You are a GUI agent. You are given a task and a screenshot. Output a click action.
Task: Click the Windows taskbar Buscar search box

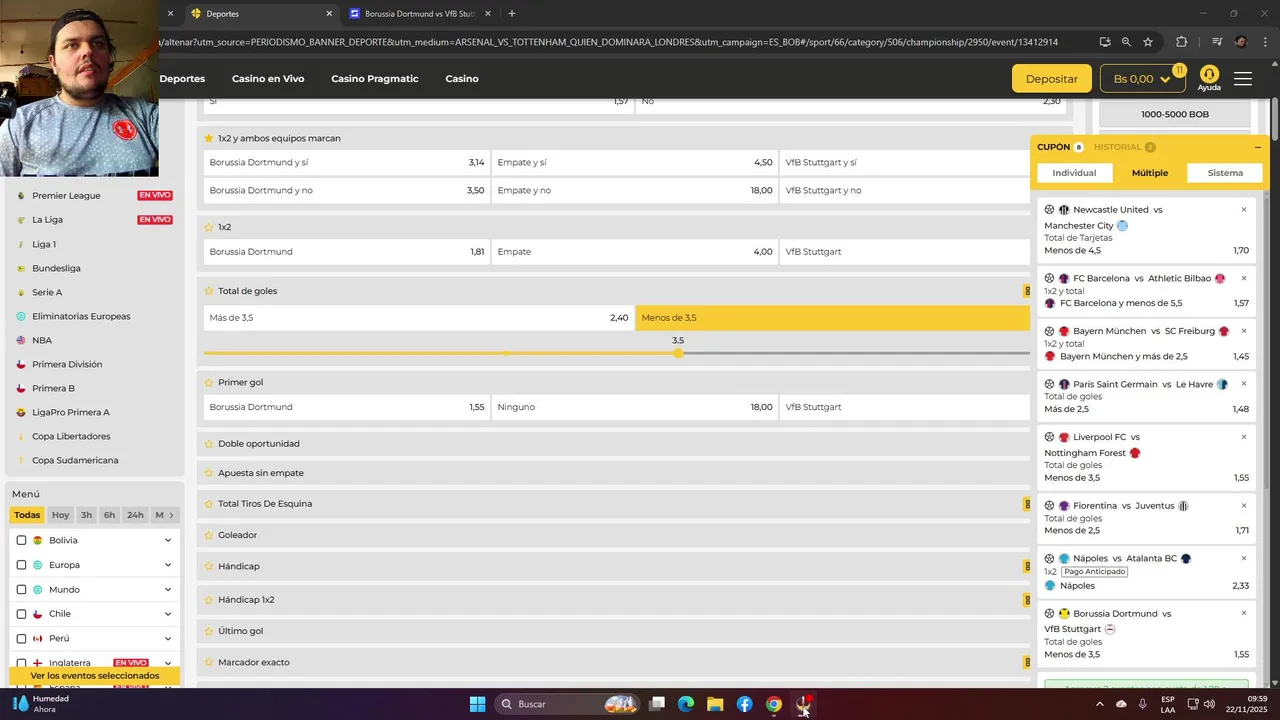(x=568, y=704)
